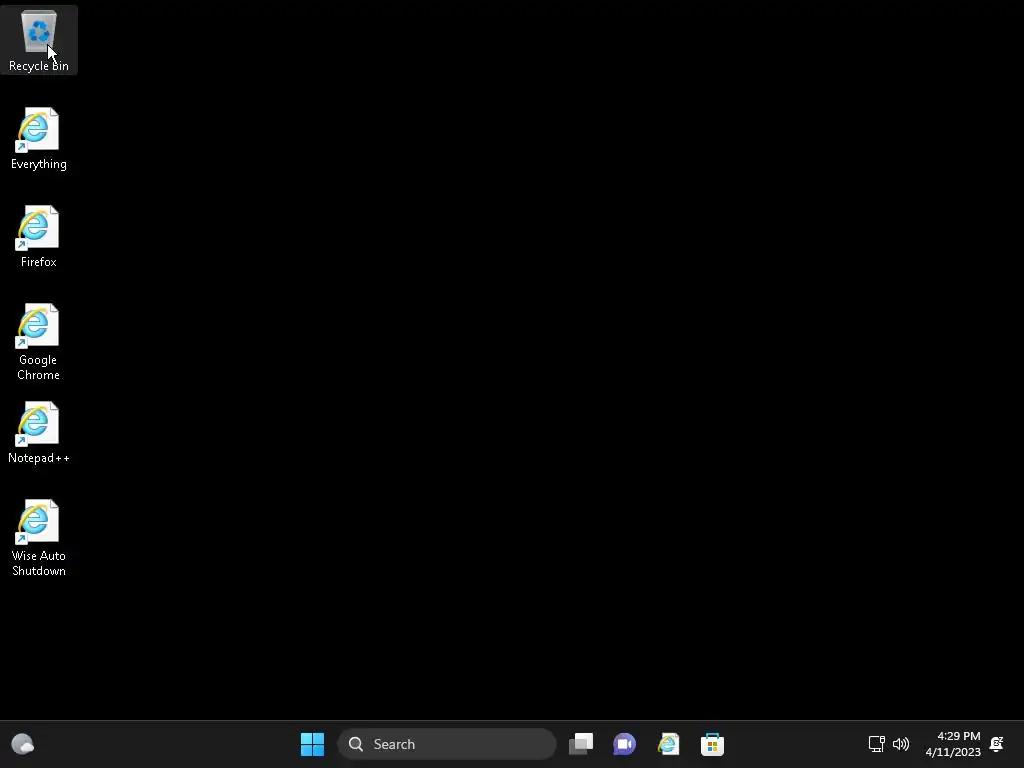Screen dimensions: 1024x768
Task: Open the notifications bell icon
Action: (x=997, y=744)
